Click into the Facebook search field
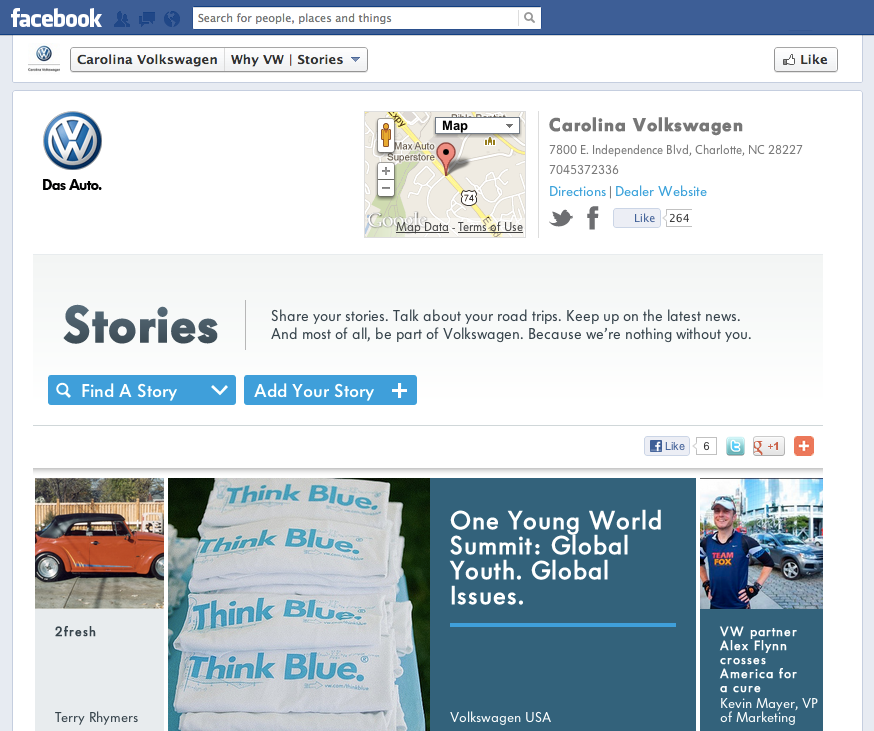Viewport: 874px width, 731px height. click(x=356, y=18)
